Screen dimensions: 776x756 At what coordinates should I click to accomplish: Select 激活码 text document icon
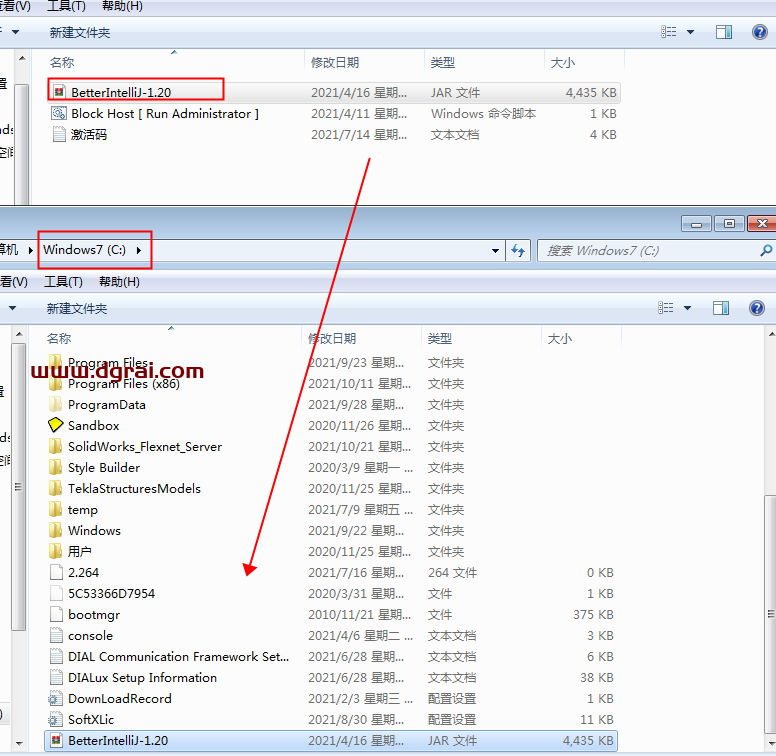tap(59, 134)
